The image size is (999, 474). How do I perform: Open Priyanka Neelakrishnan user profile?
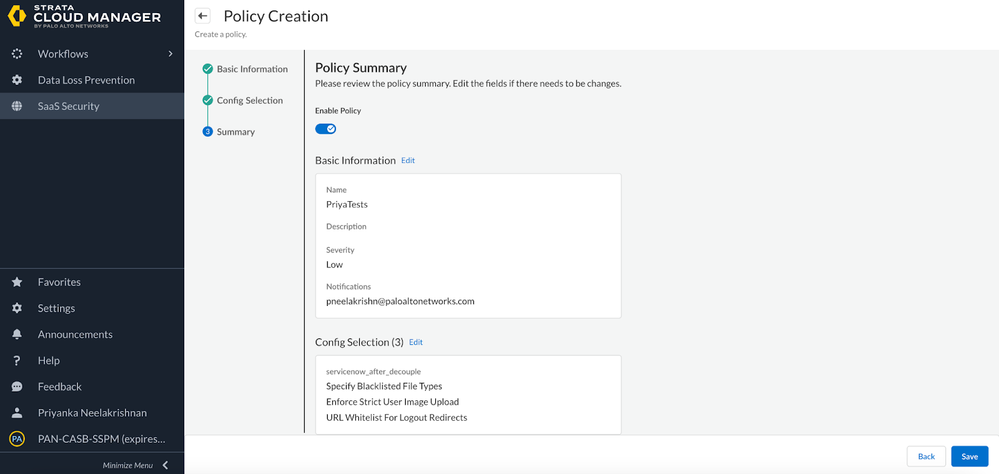[94, 412]
